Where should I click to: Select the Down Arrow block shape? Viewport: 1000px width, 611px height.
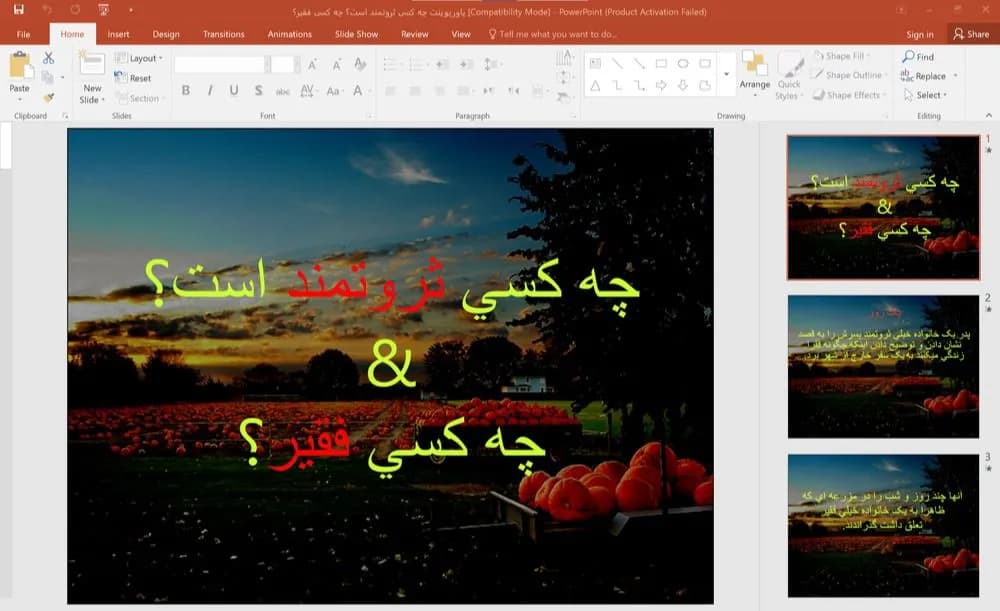tap(682, 85)
